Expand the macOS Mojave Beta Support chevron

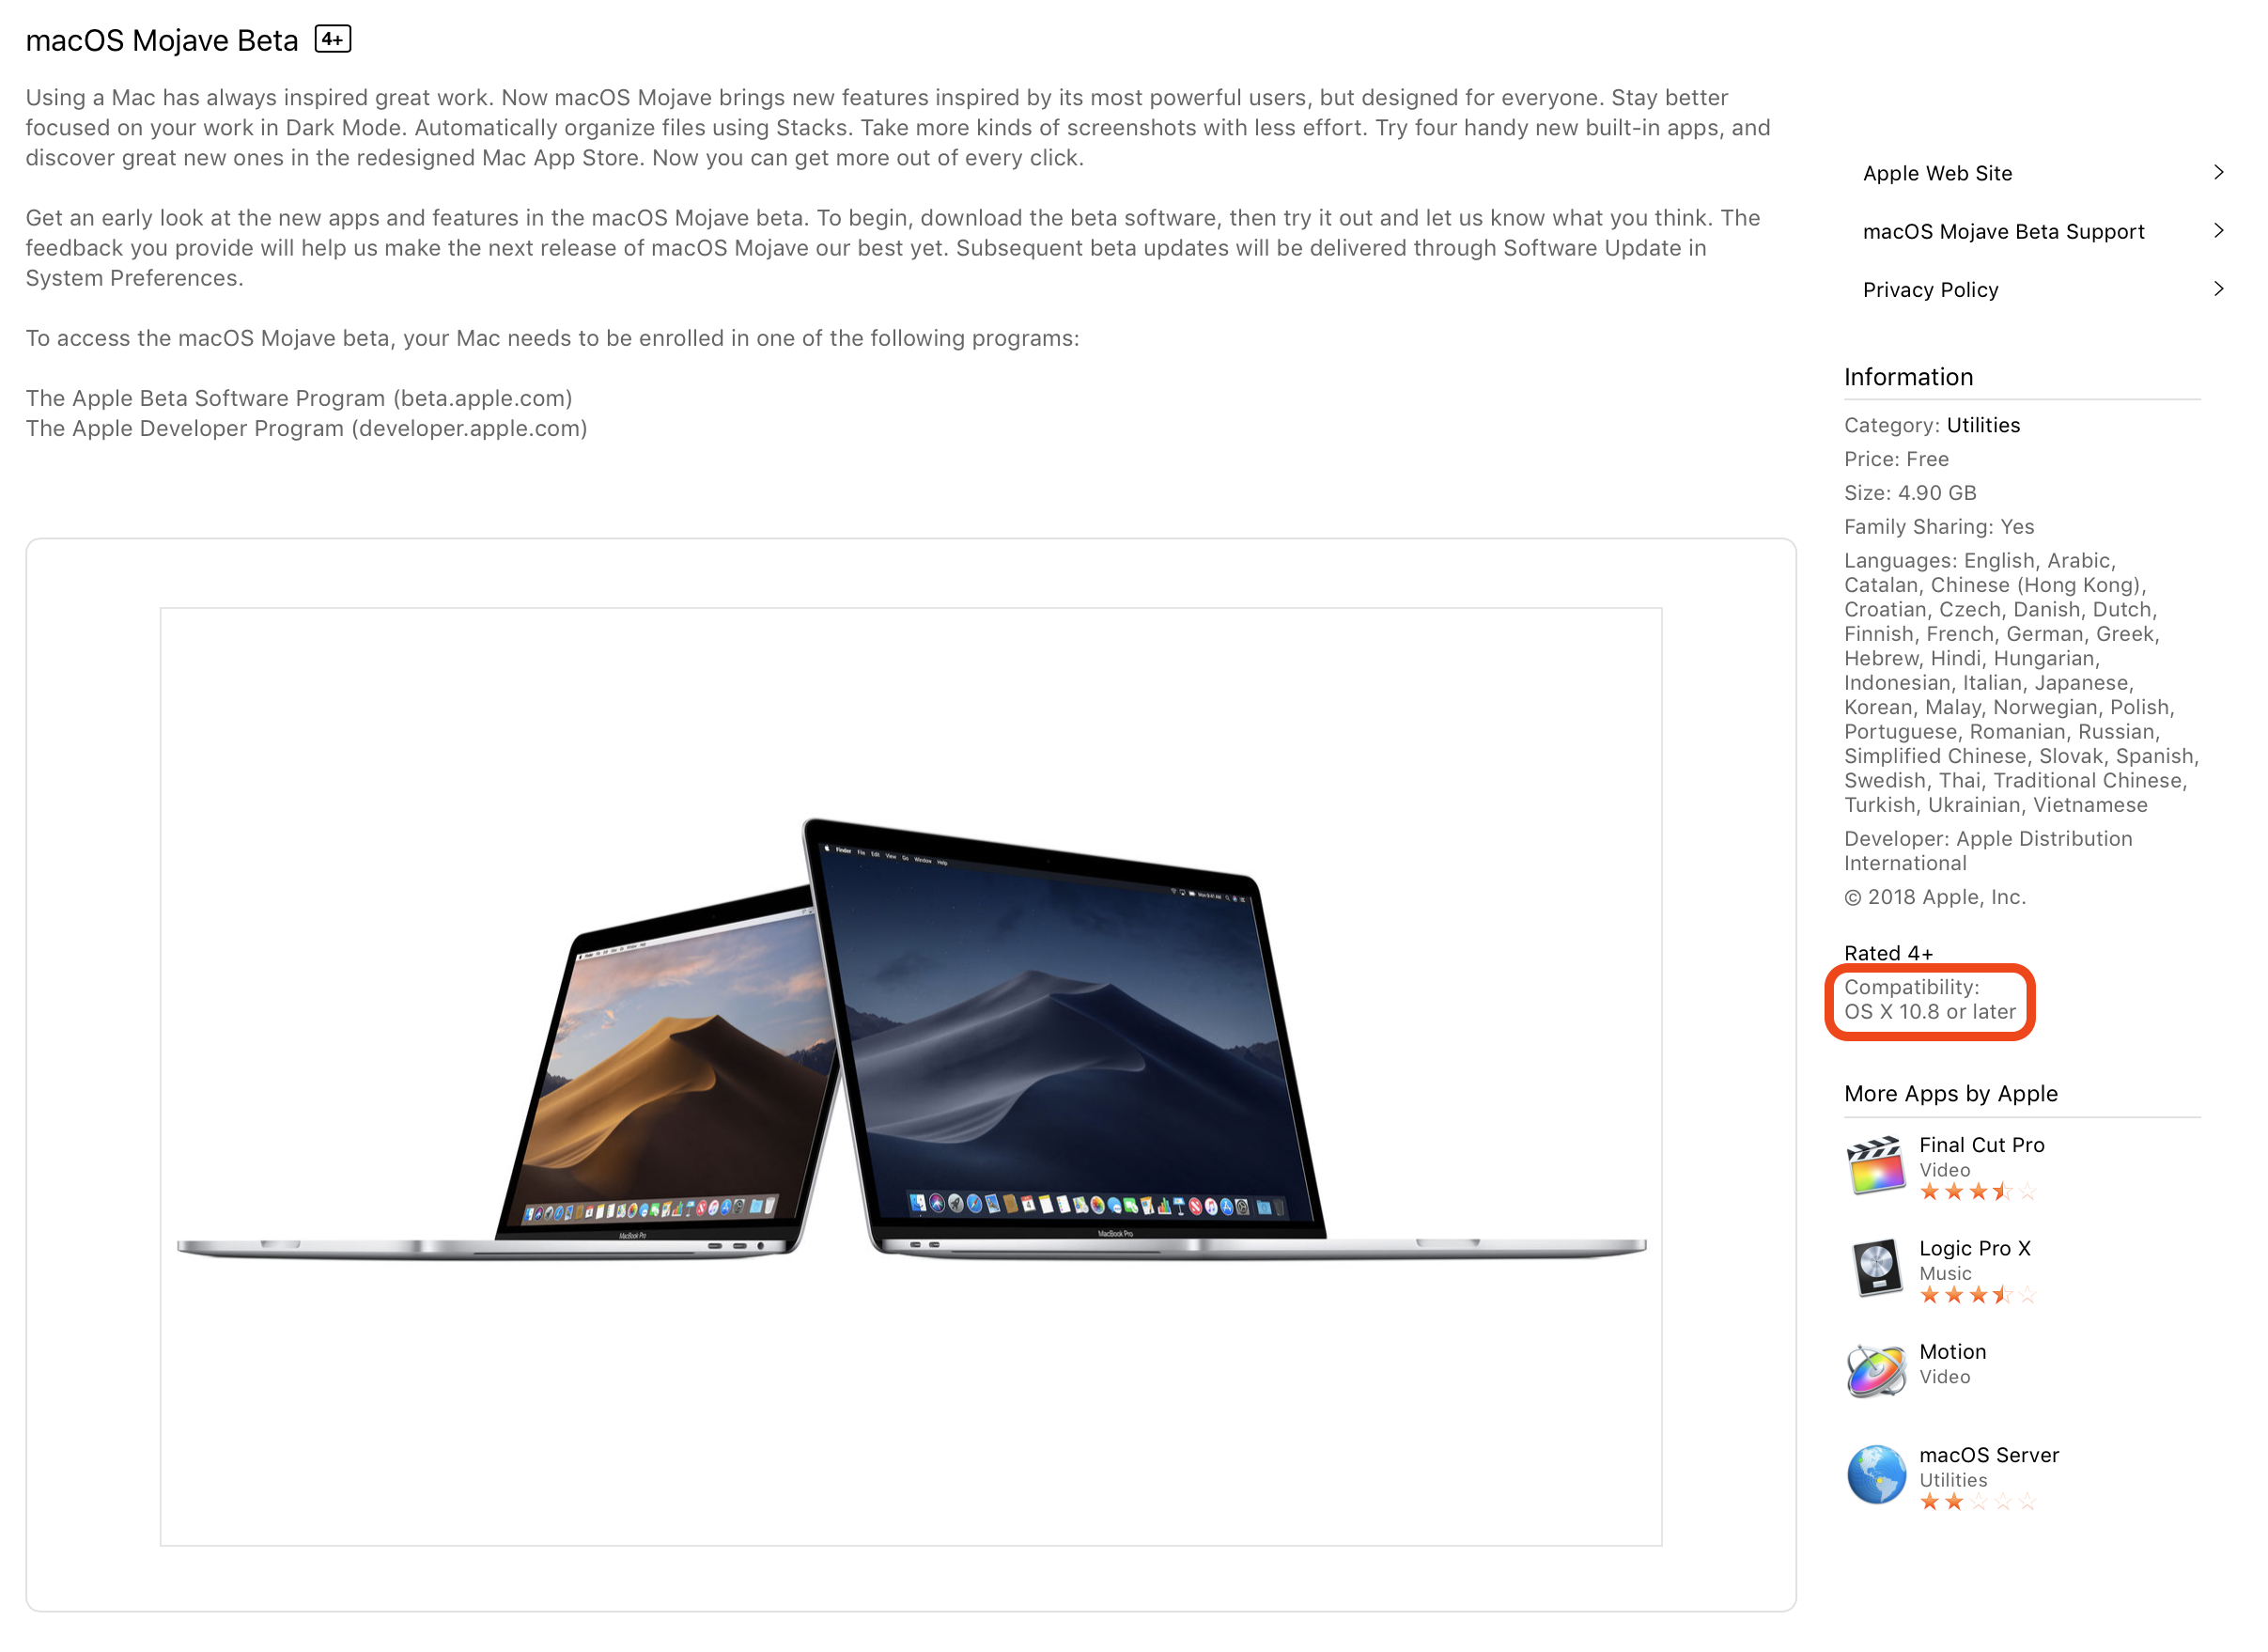coord(2219,231)
